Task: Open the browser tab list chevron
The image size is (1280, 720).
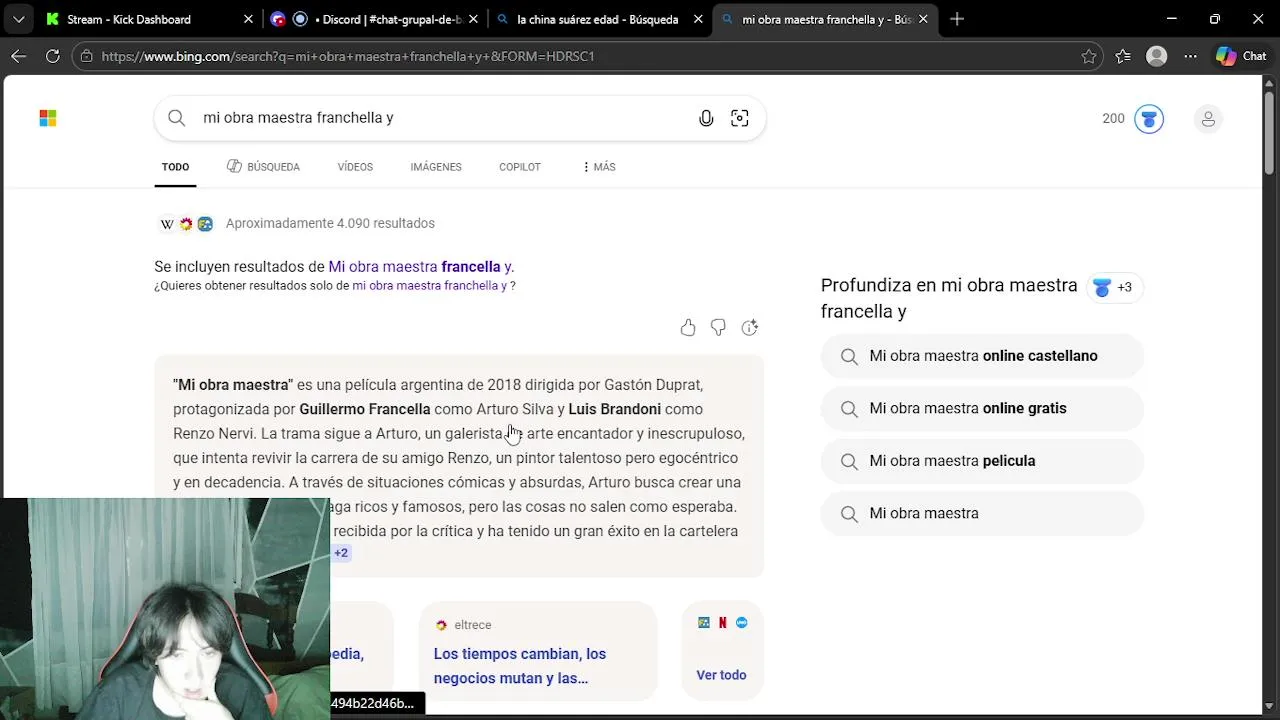Action: [x=19, y=19]
